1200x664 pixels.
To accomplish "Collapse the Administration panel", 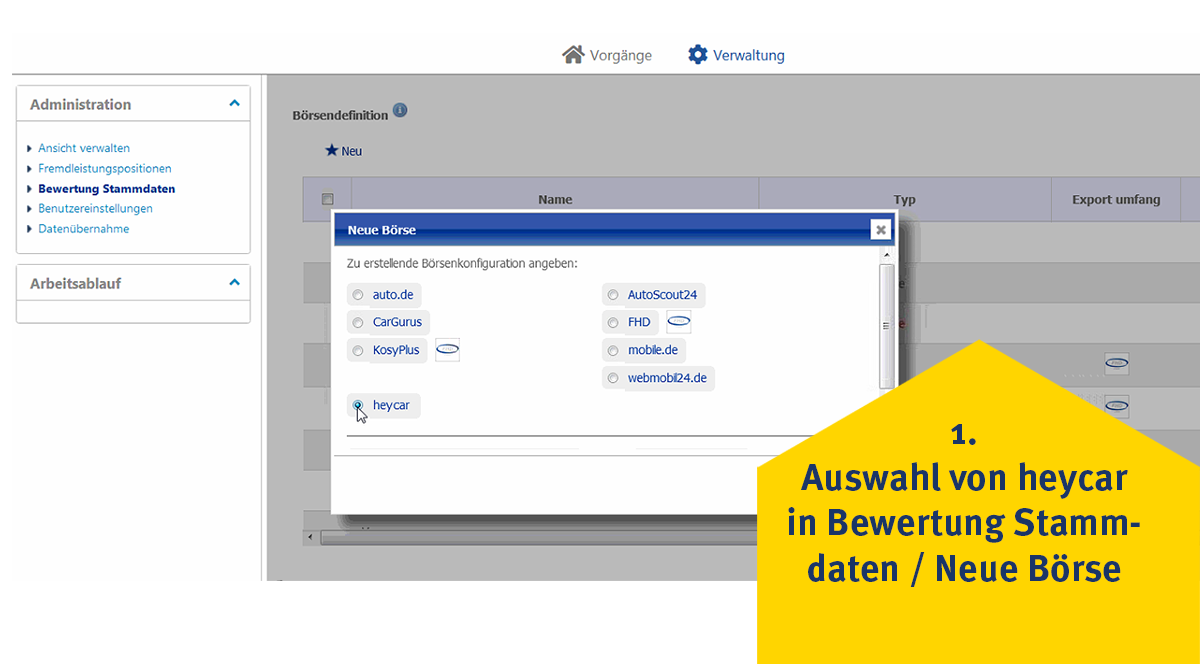I will pos(234,103).
